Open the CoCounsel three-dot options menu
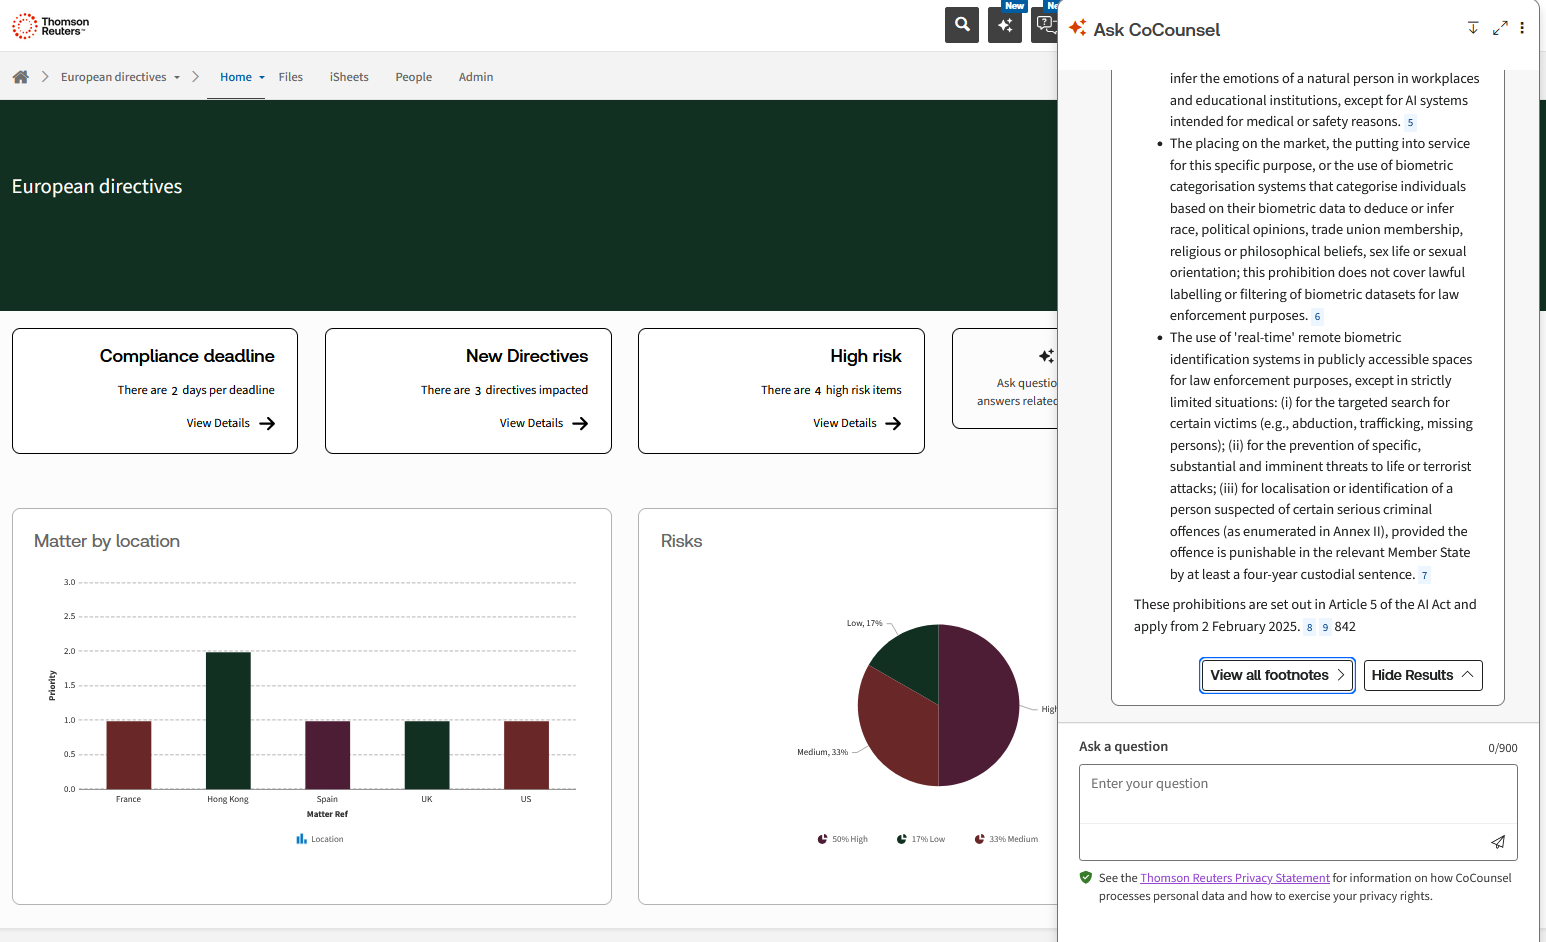 1522,29
